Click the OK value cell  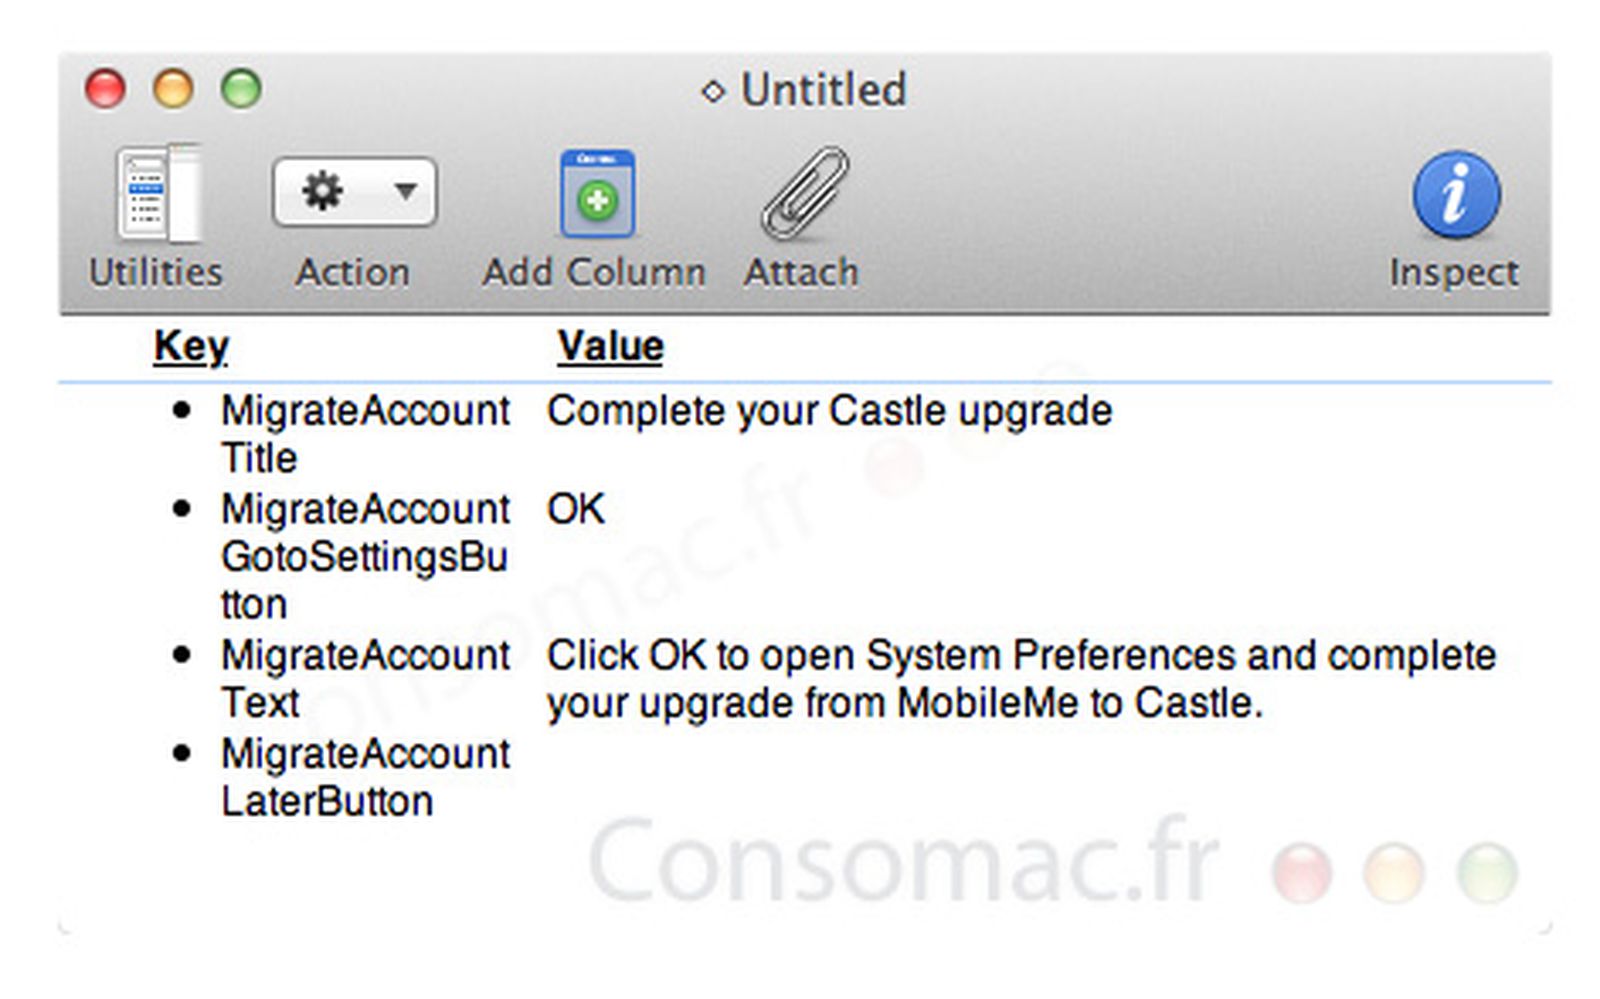click(576, 509)
